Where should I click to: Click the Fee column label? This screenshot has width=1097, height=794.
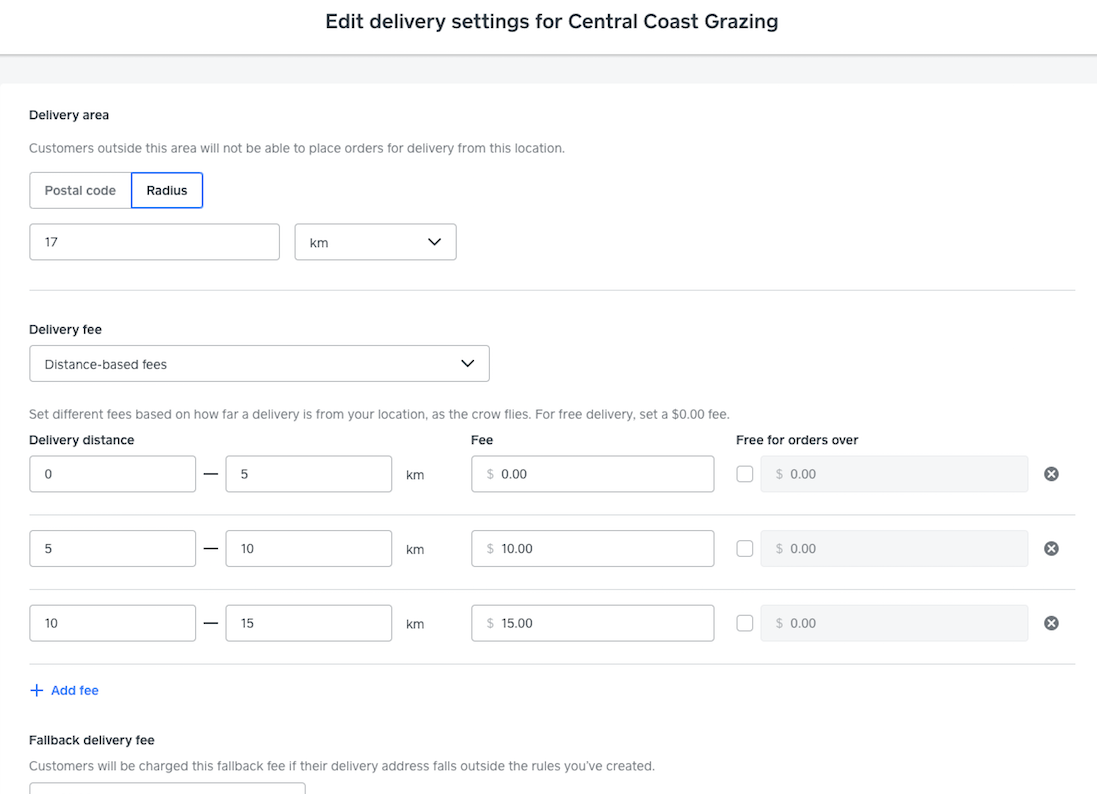coord(482,440)
